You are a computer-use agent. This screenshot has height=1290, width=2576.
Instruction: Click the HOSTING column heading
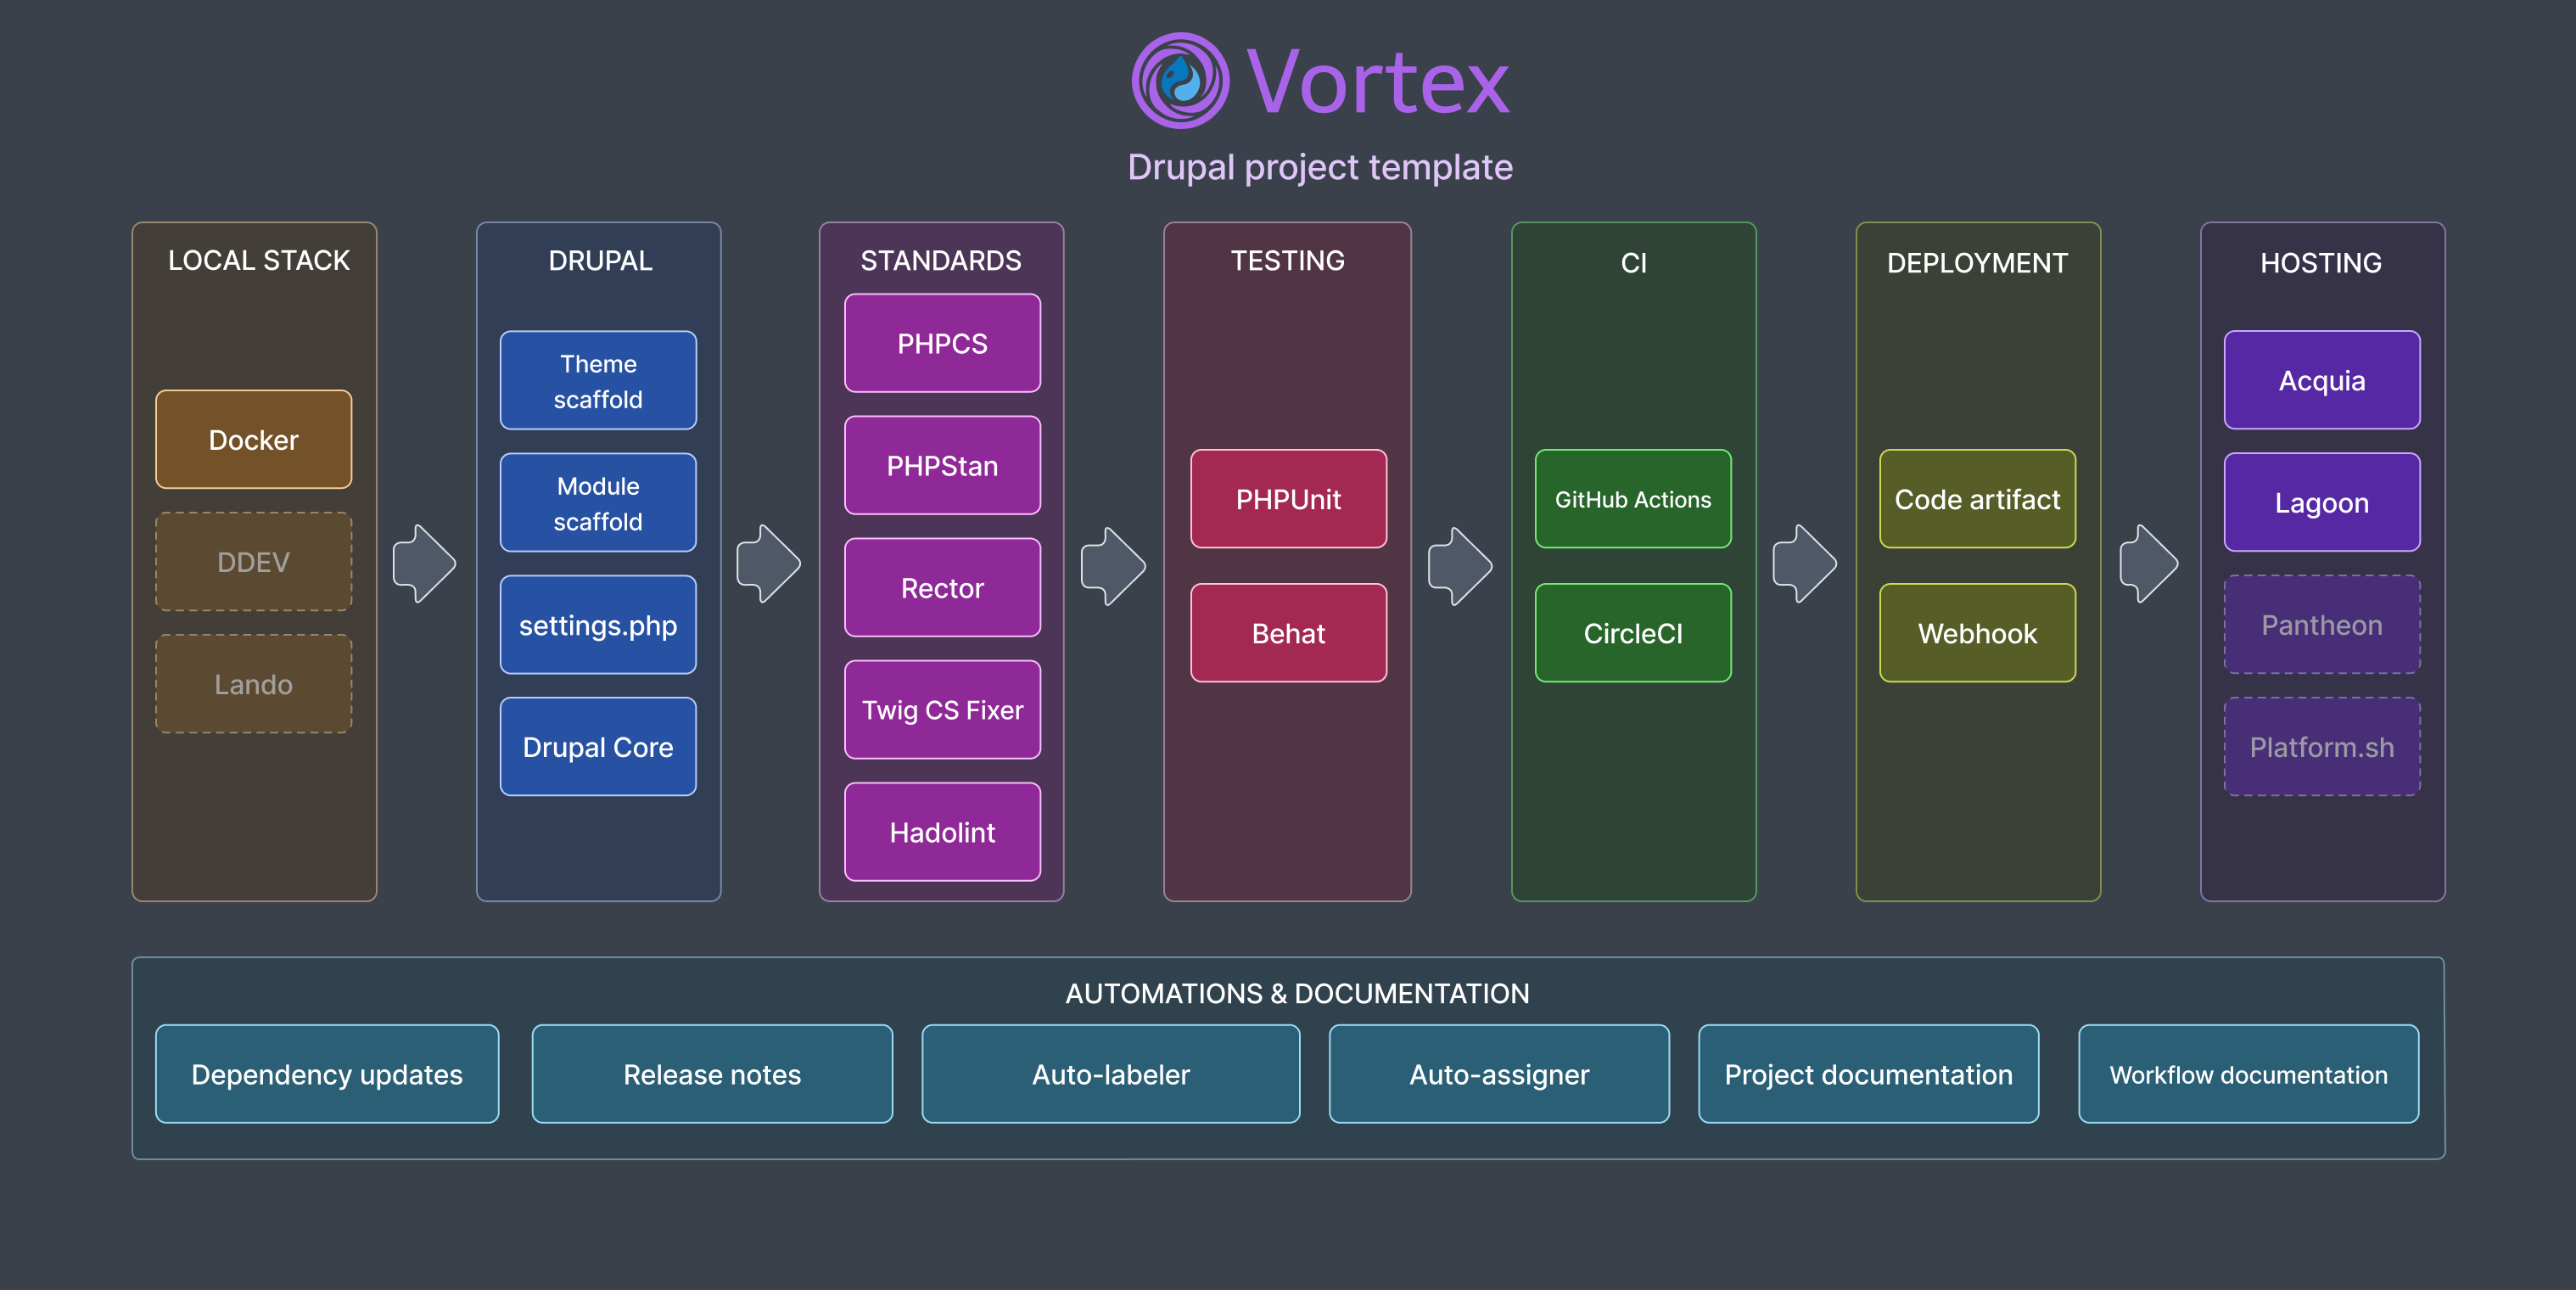(2321, 263)
